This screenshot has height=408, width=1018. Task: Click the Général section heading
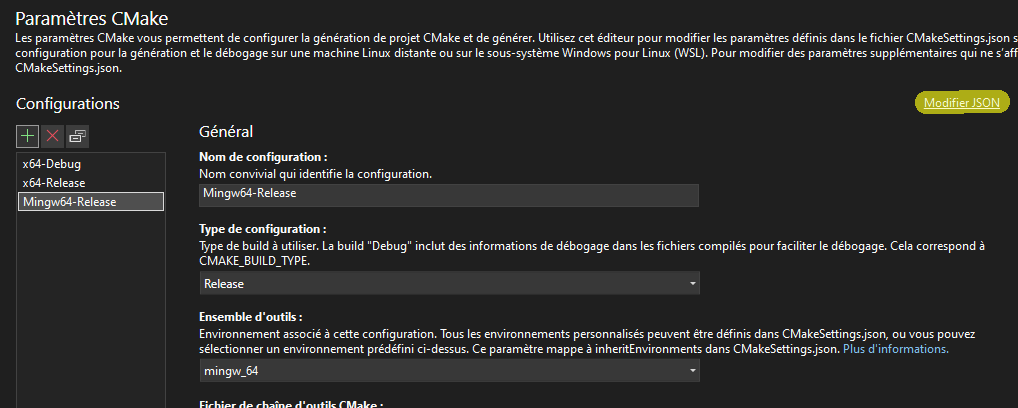(226, 131)
